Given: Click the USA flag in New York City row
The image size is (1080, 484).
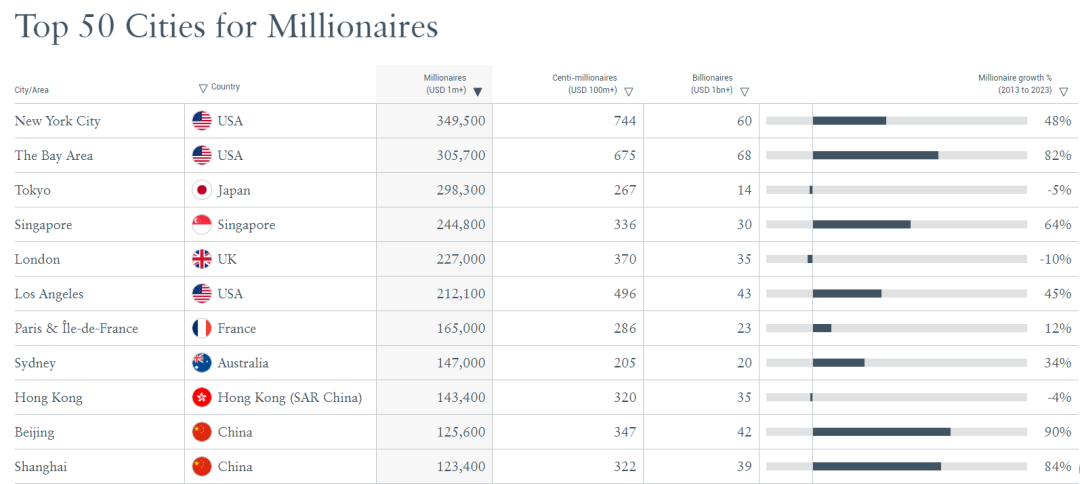Looking at the screenshot, I should click(x=202, y=121).
